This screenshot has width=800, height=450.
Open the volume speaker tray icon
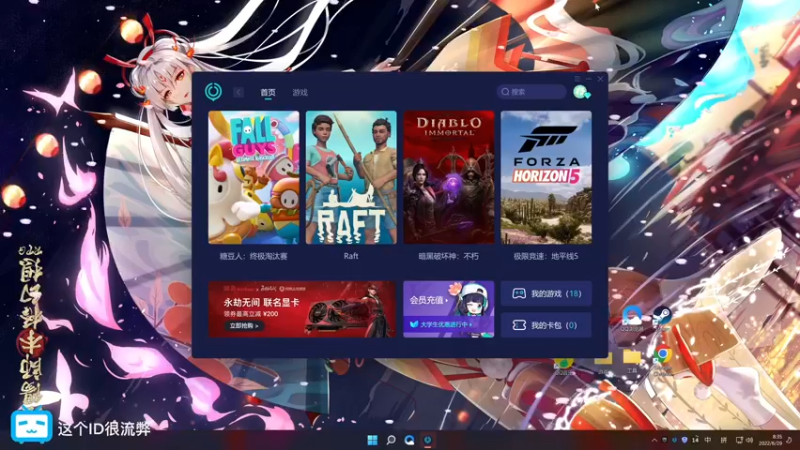coord(749,440)
